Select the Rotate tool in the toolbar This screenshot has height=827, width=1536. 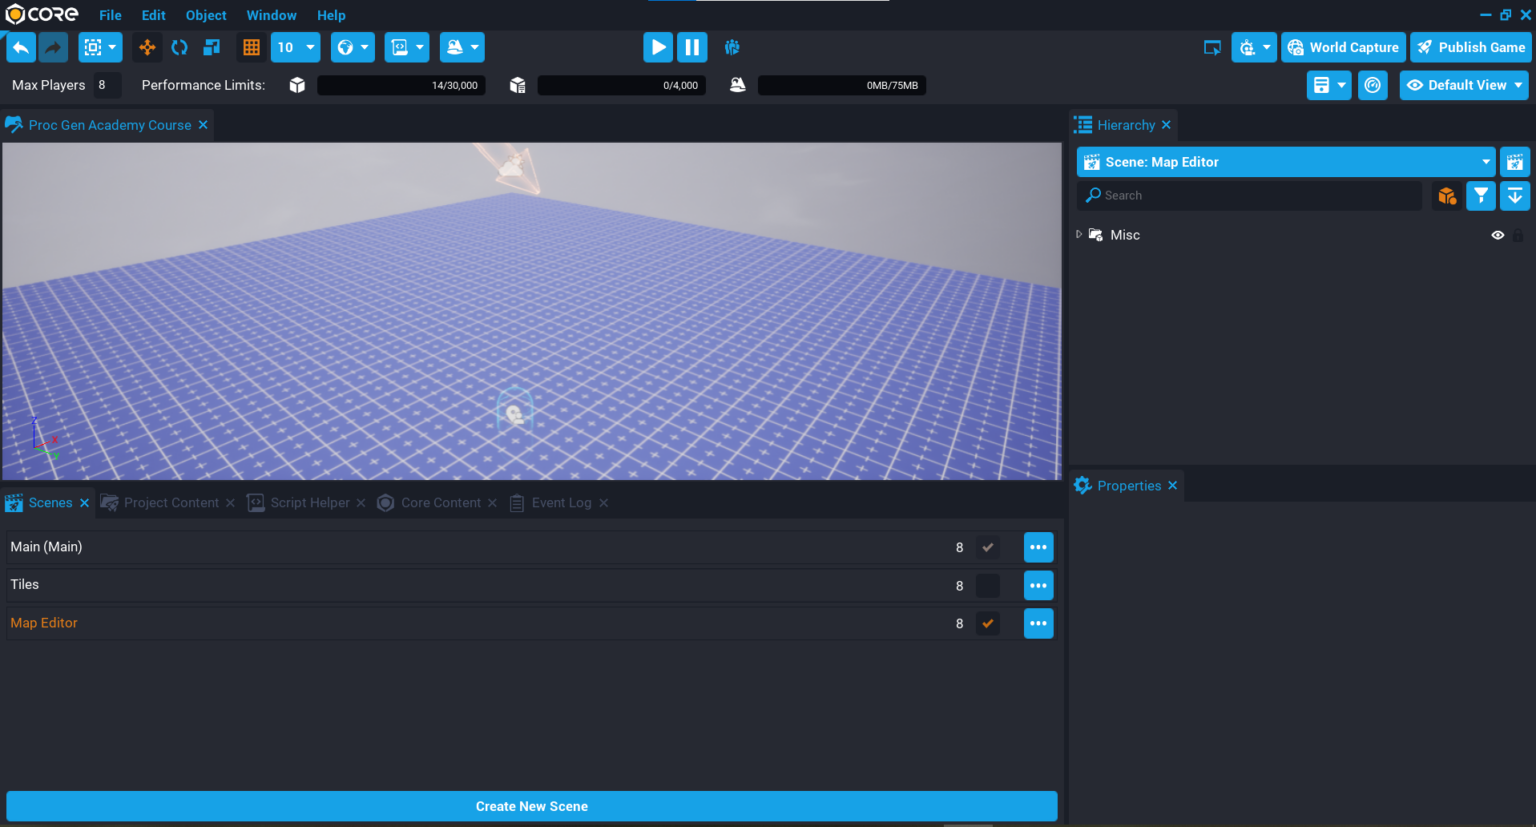(179, 47)
